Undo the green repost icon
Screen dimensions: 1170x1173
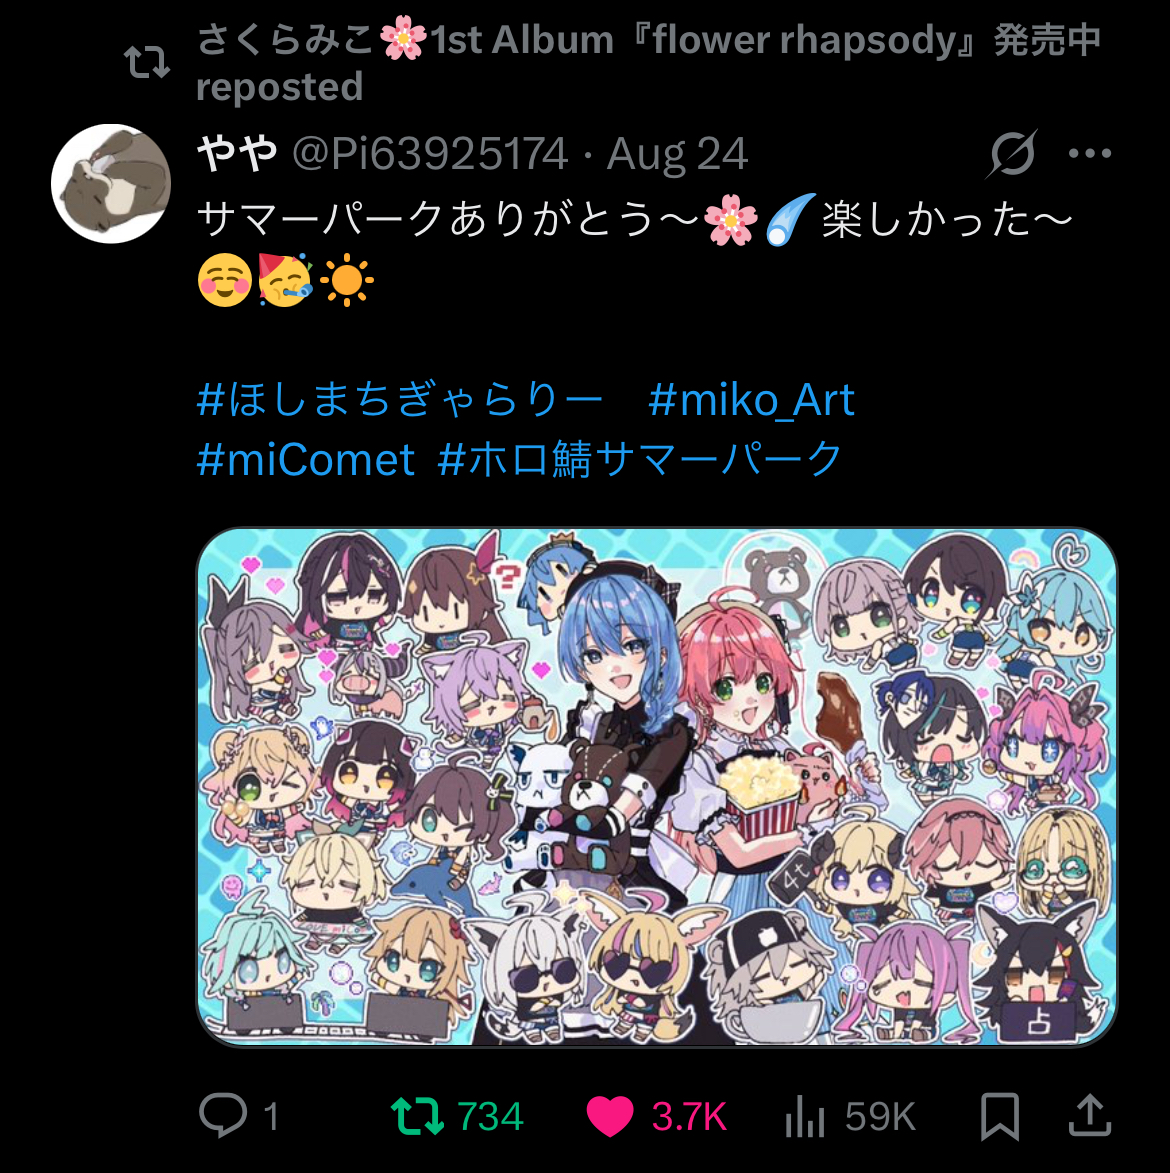[417, 1115]
